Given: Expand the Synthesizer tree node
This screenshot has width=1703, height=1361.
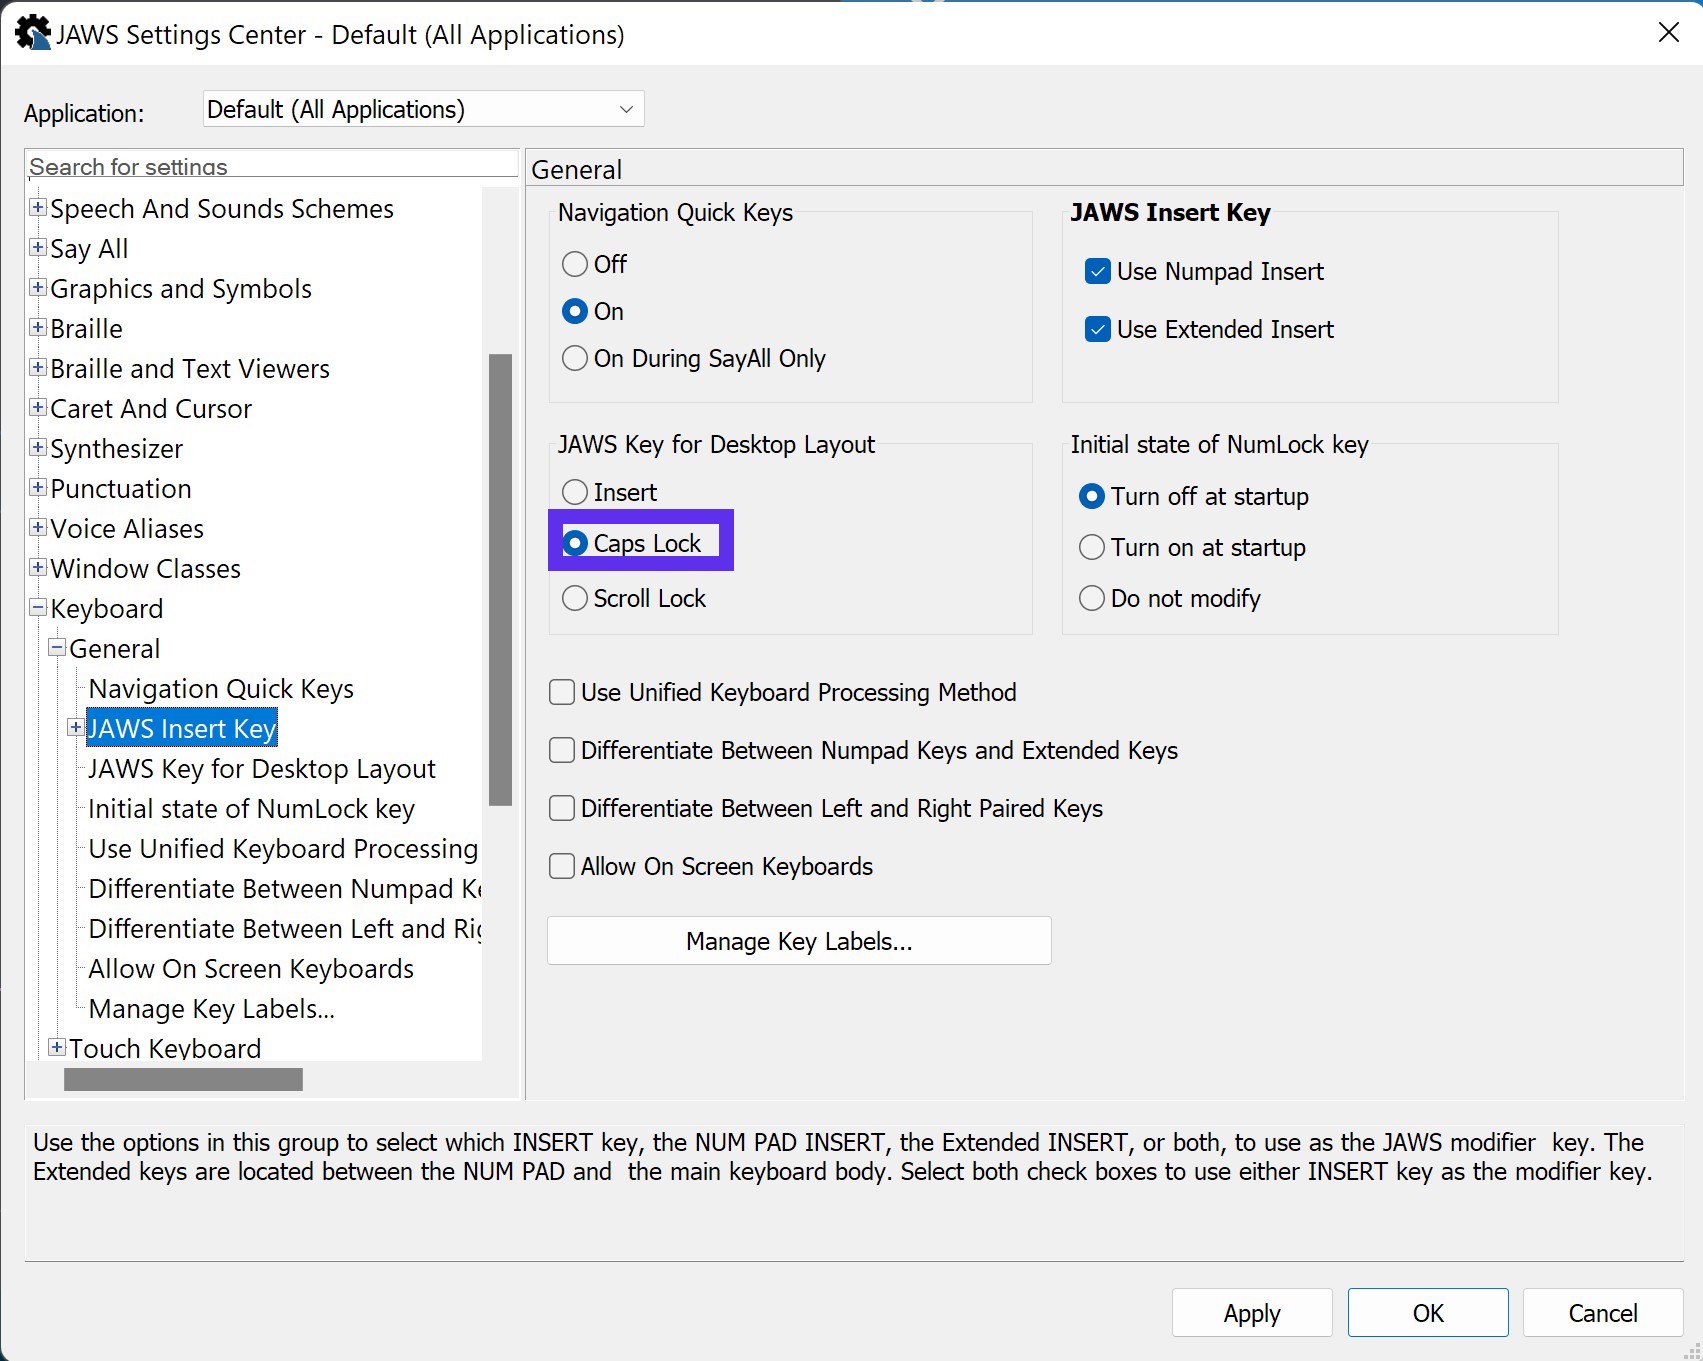Looking at the screenshot, I should [x=38, y=448].
